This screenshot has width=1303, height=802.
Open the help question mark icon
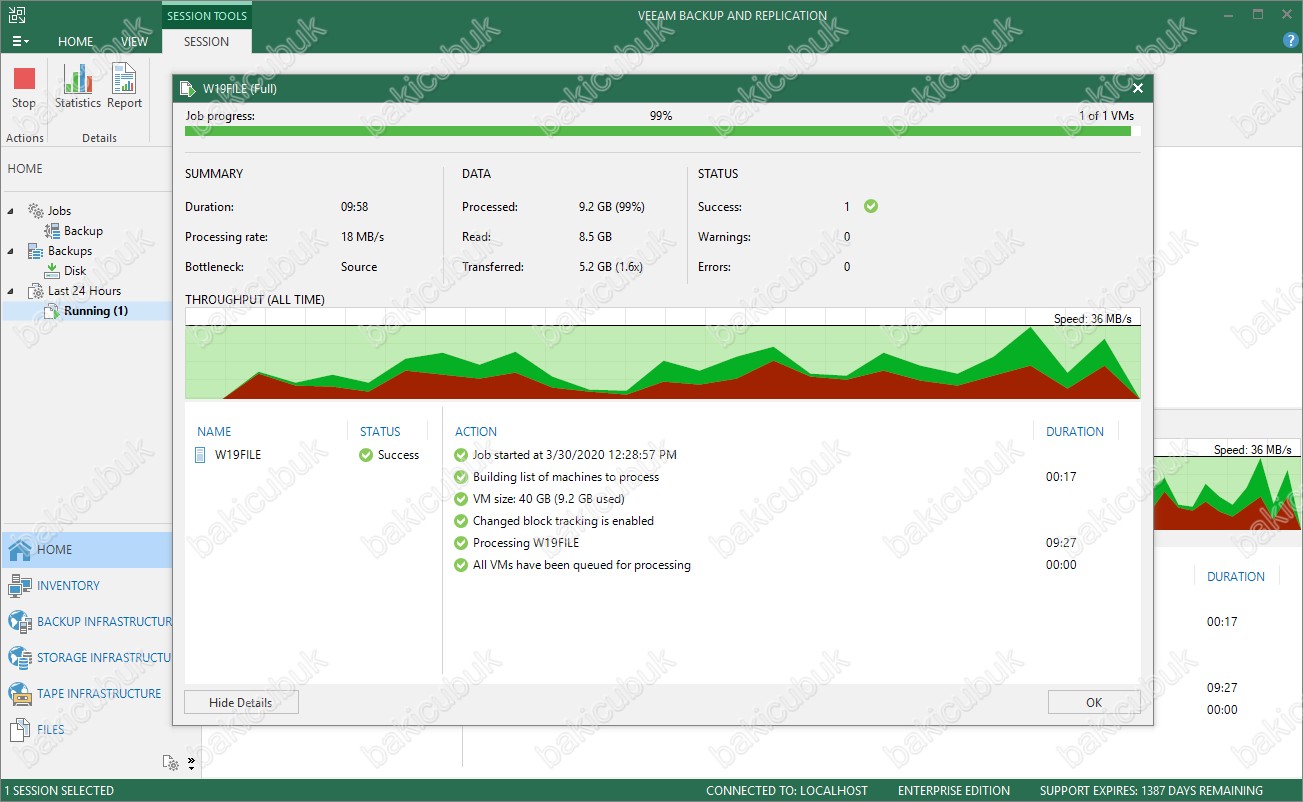1290,41
